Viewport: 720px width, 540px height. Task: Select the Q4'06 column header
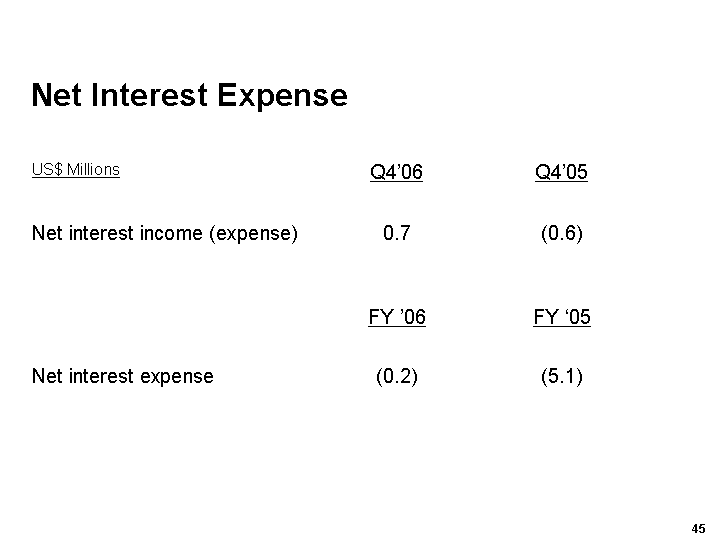[396, 173]
